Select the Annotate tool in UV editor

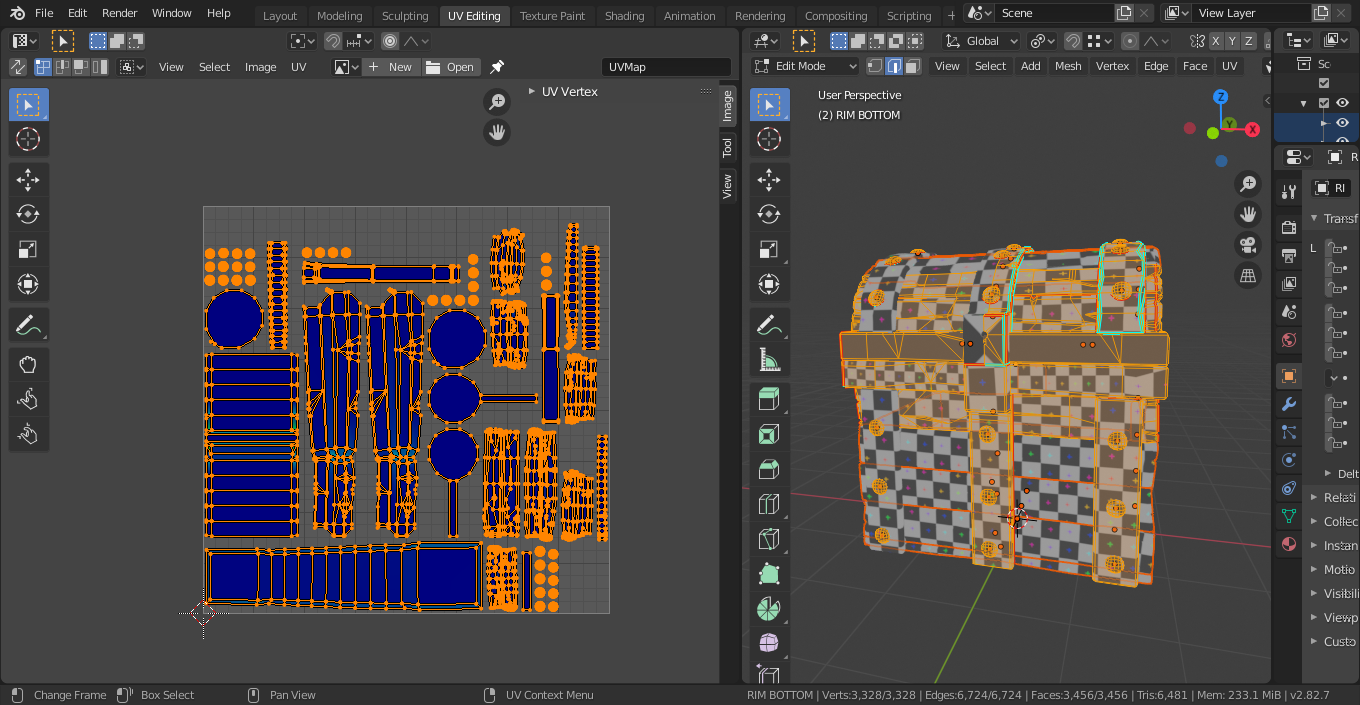(x=28, y=324)
